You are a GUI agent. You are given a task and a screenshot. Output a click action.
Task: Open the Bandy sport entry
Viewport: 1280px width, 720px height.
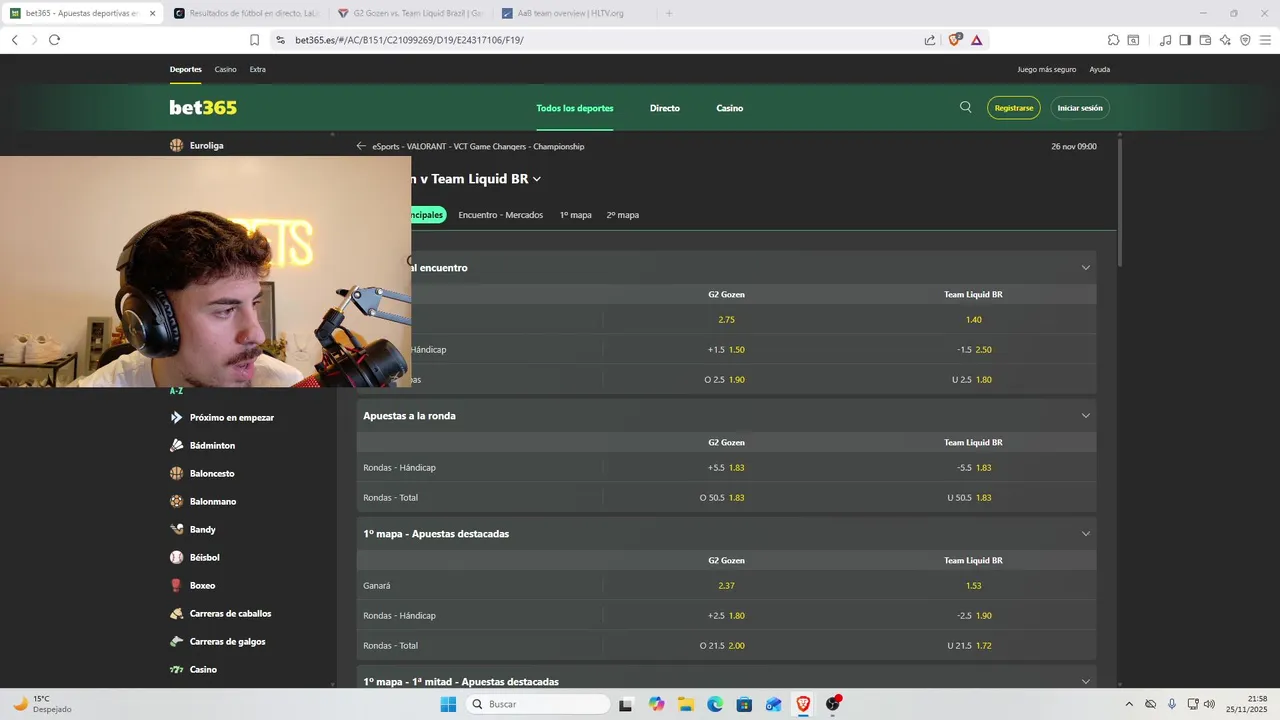pos(193,529)
